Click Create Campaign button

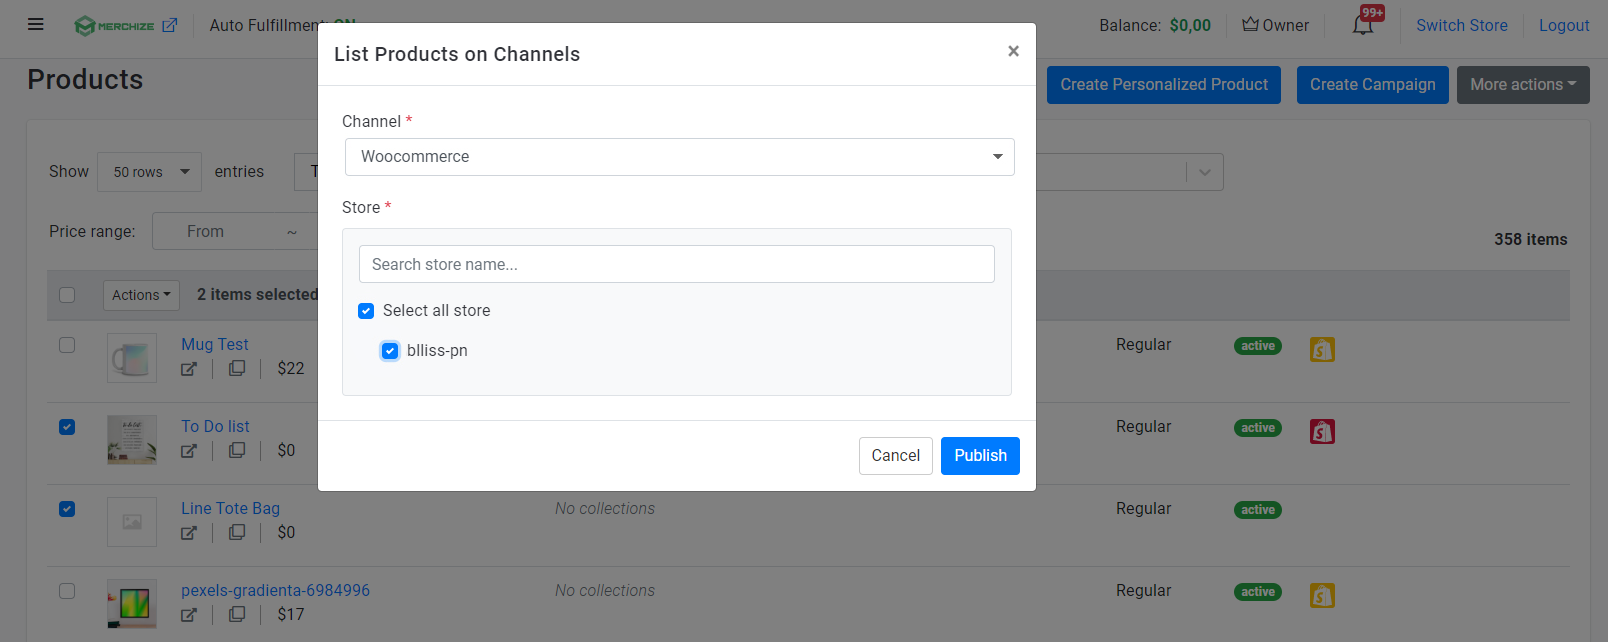click(x=1372, y=85)
